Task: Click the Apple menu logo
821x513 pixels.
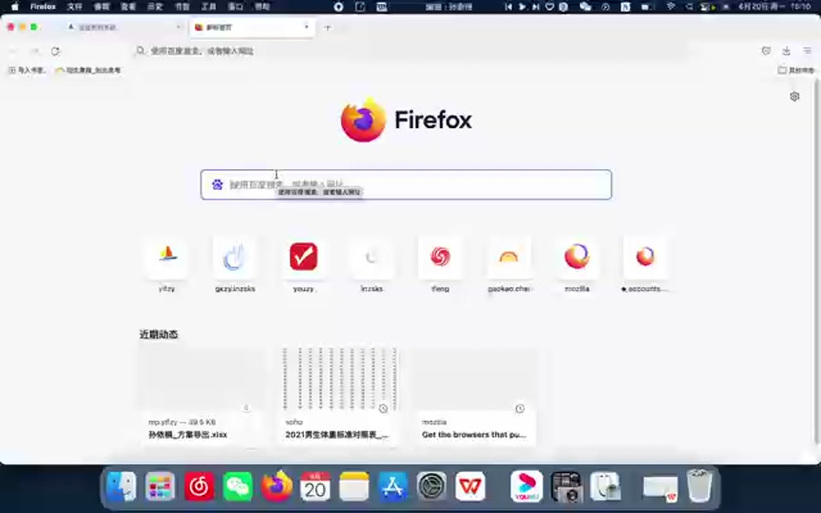Action: coord(15,7)
